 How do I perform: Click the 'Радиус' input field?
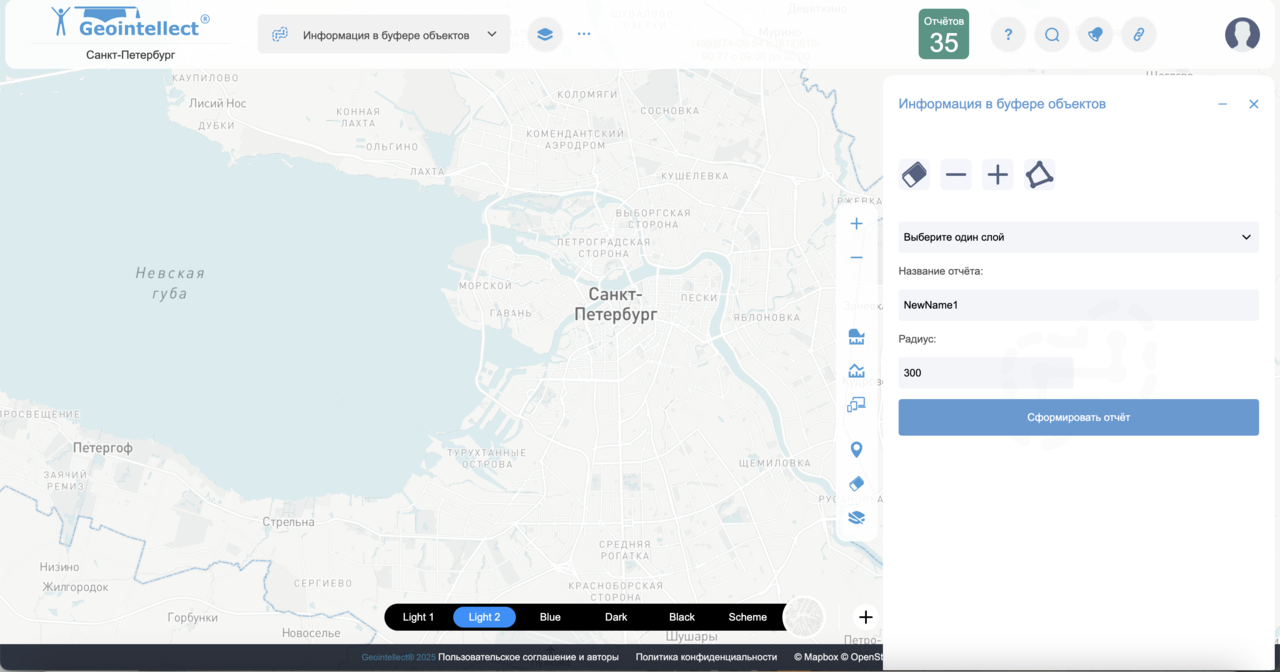985,373
